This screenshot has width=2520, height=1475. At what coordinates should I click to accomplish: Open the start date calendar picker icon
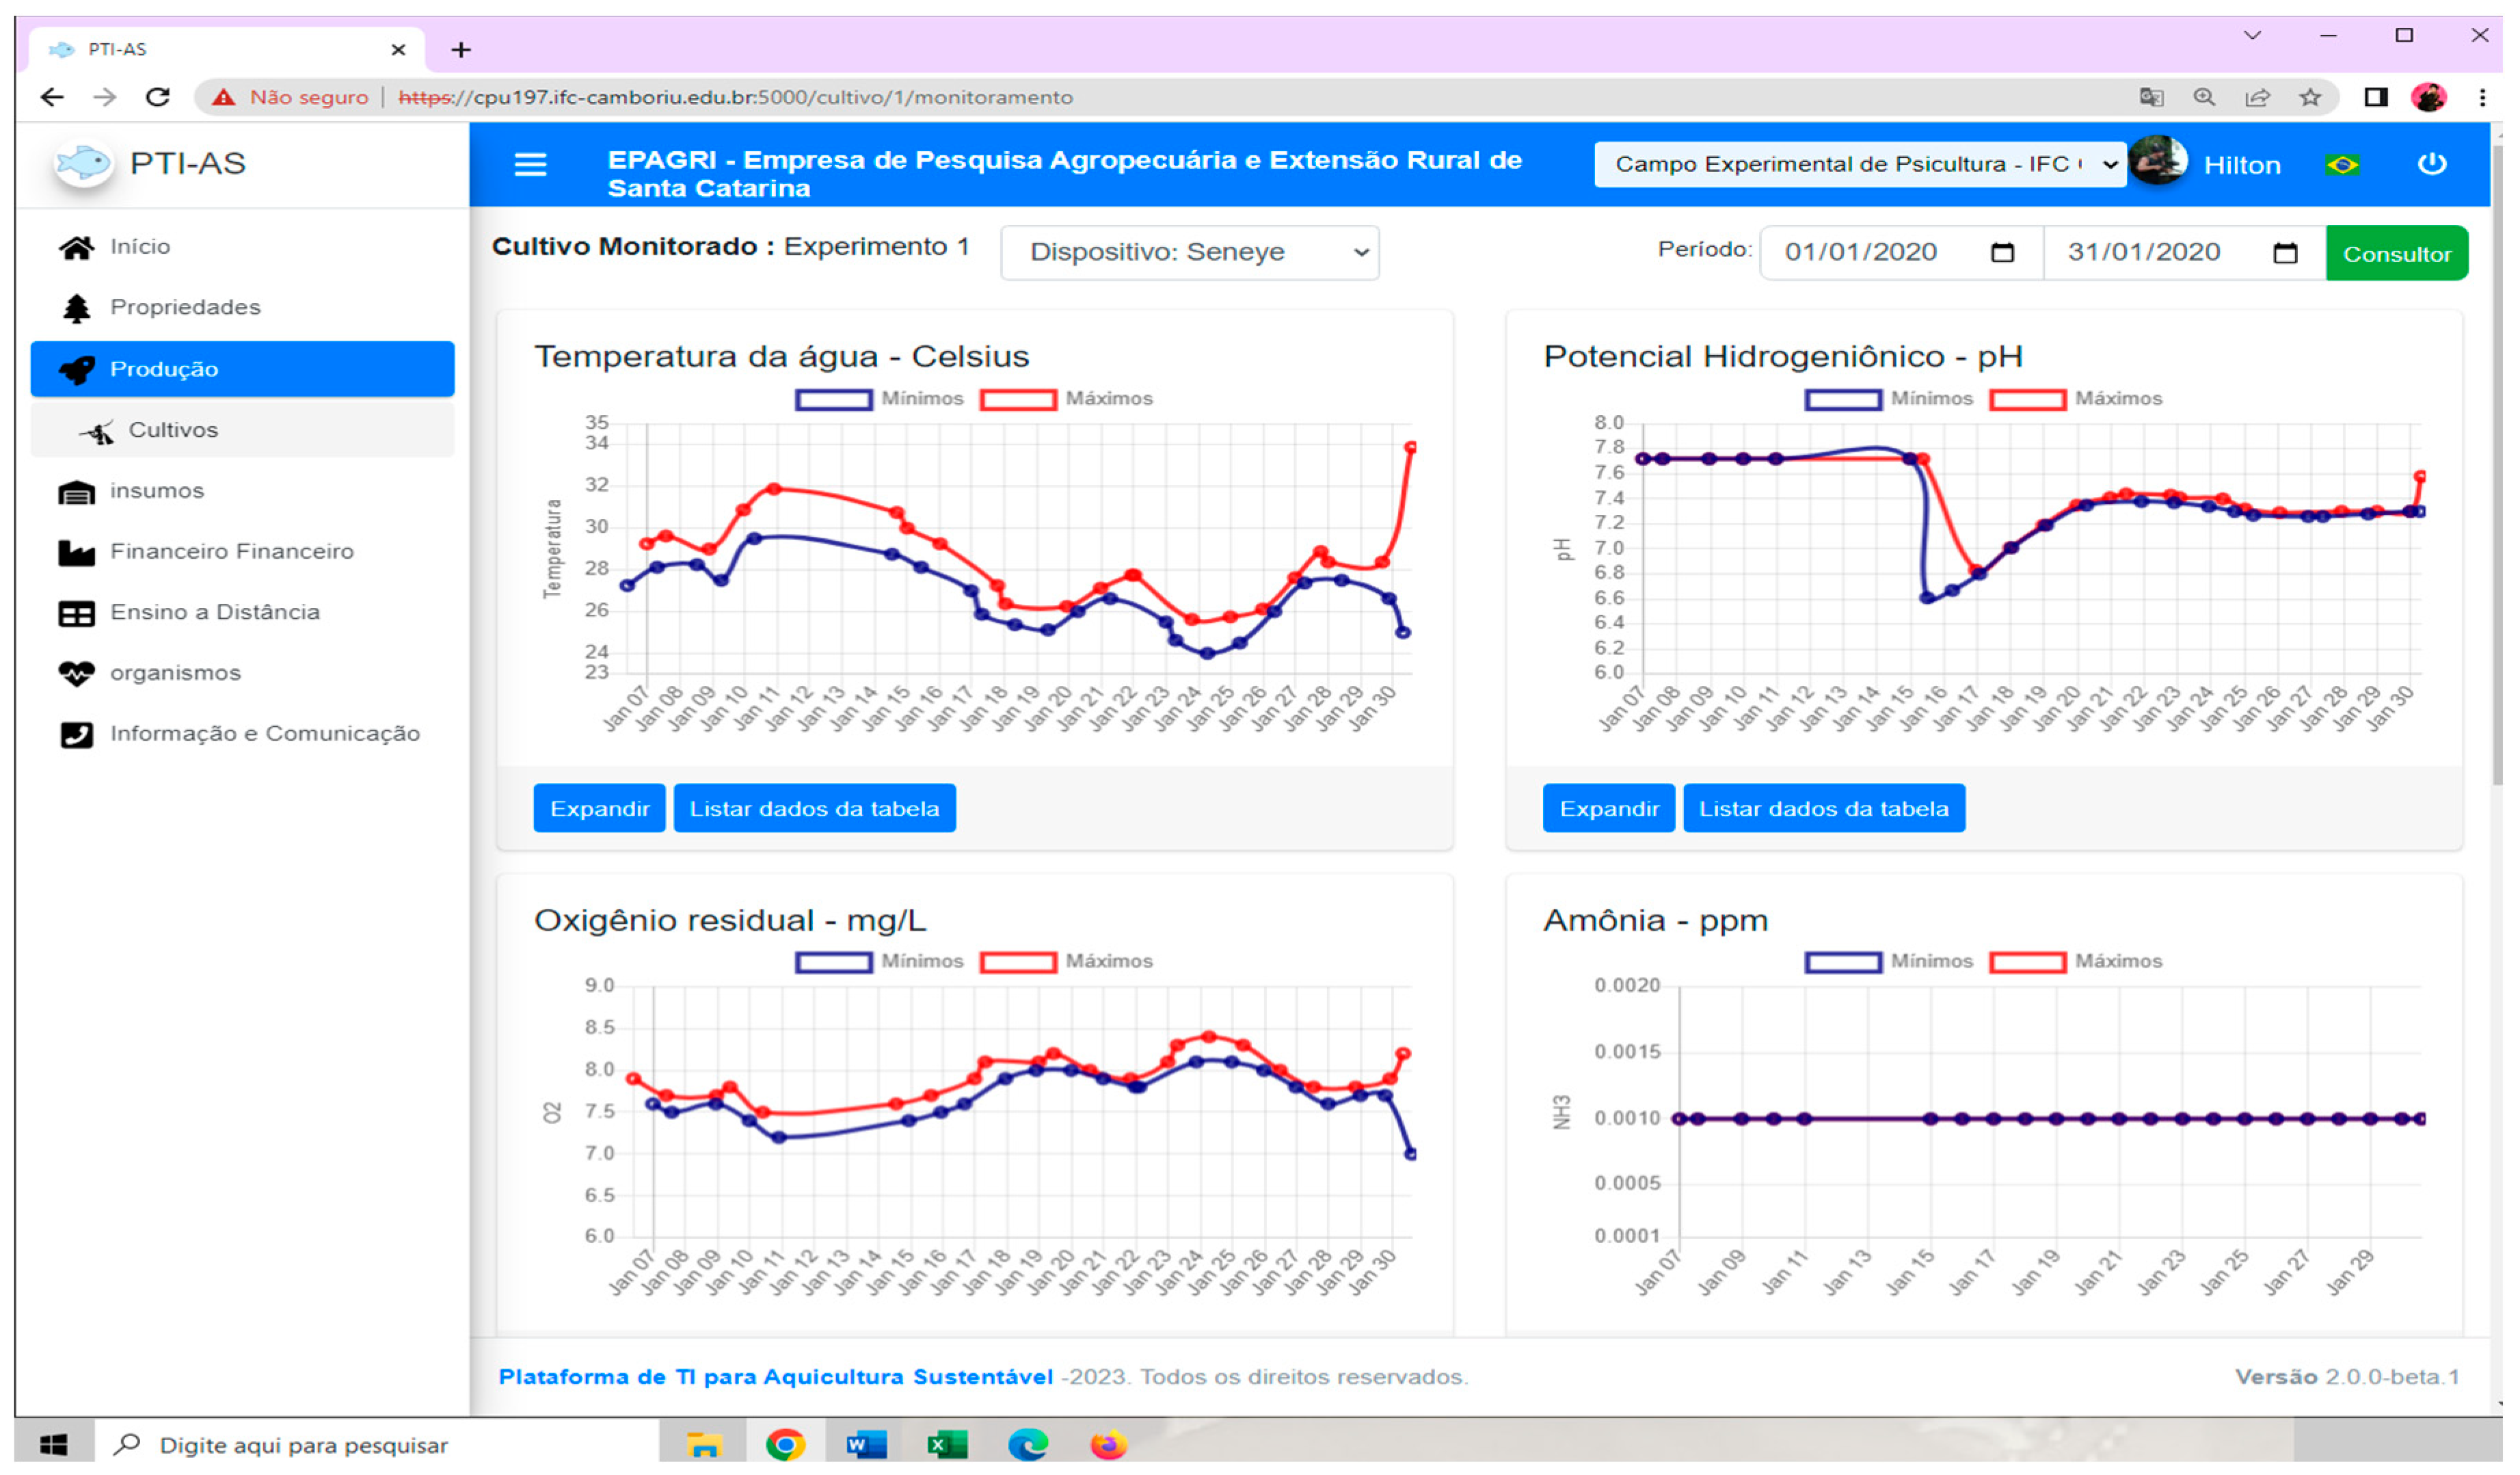2002,252
